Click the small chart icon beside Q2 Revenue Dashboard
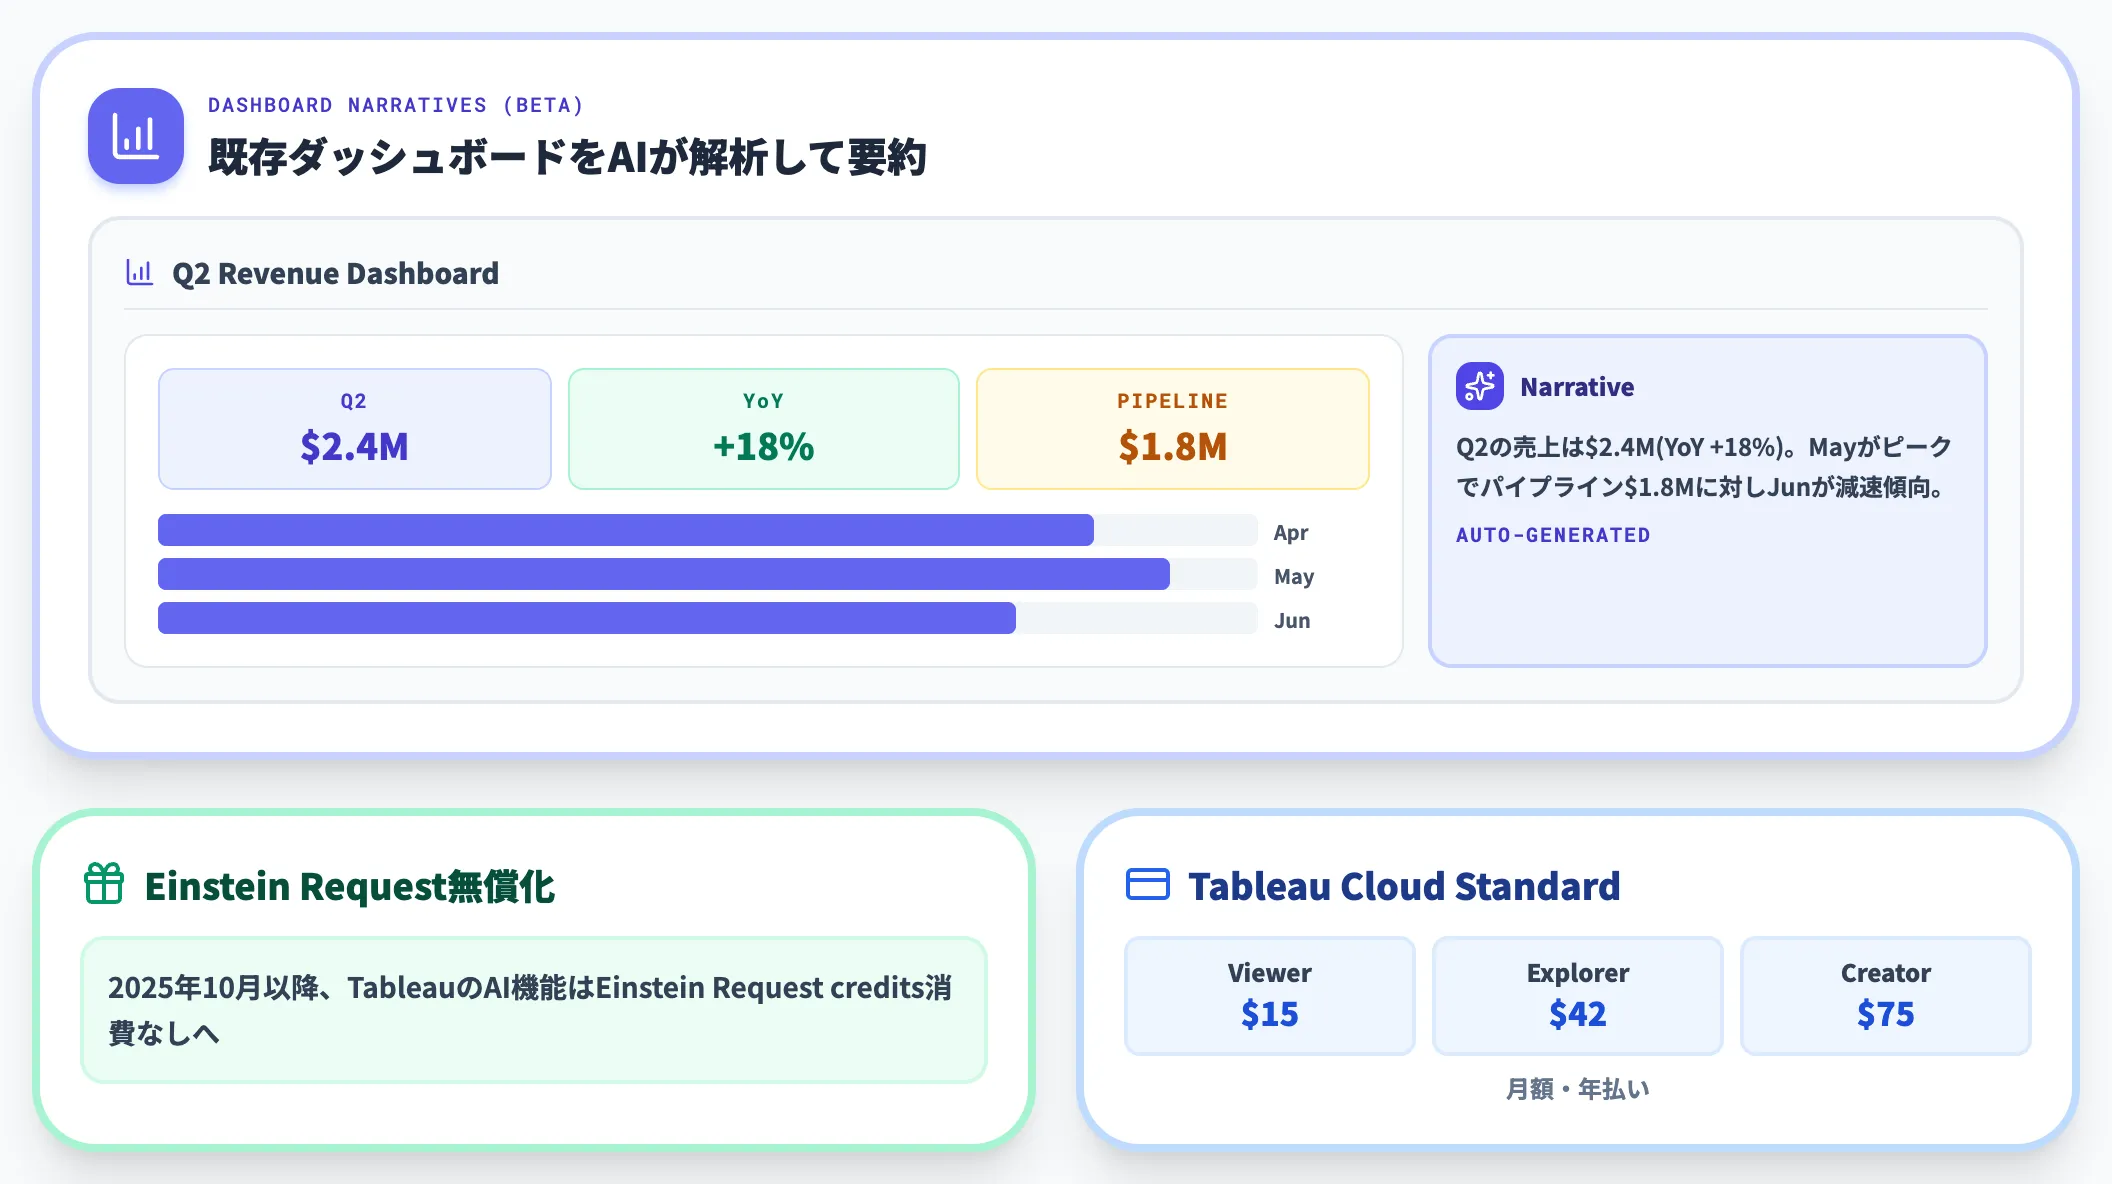Viewport: 2112px width, 1184px height. (140, 272)
